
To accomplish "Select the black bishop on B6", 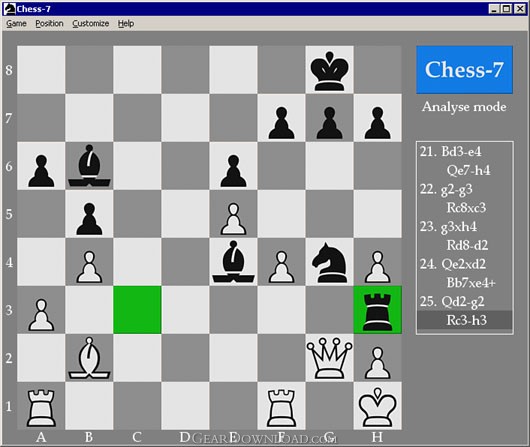I will pyautogui.click(x=89, y=166).
